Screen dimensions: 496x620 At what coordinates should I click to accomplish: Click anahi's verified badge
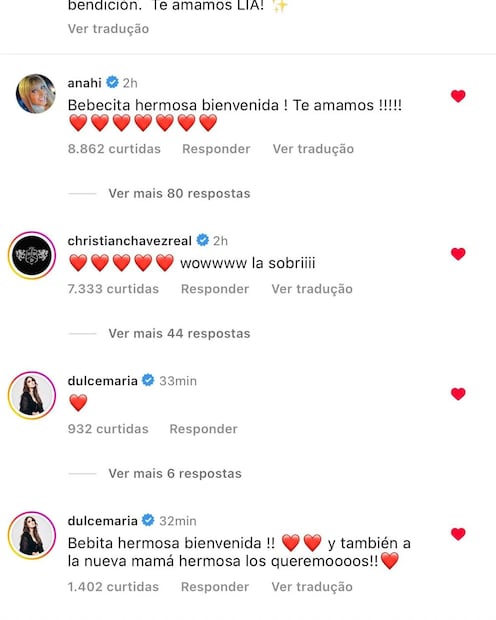[x=112, y=82]
